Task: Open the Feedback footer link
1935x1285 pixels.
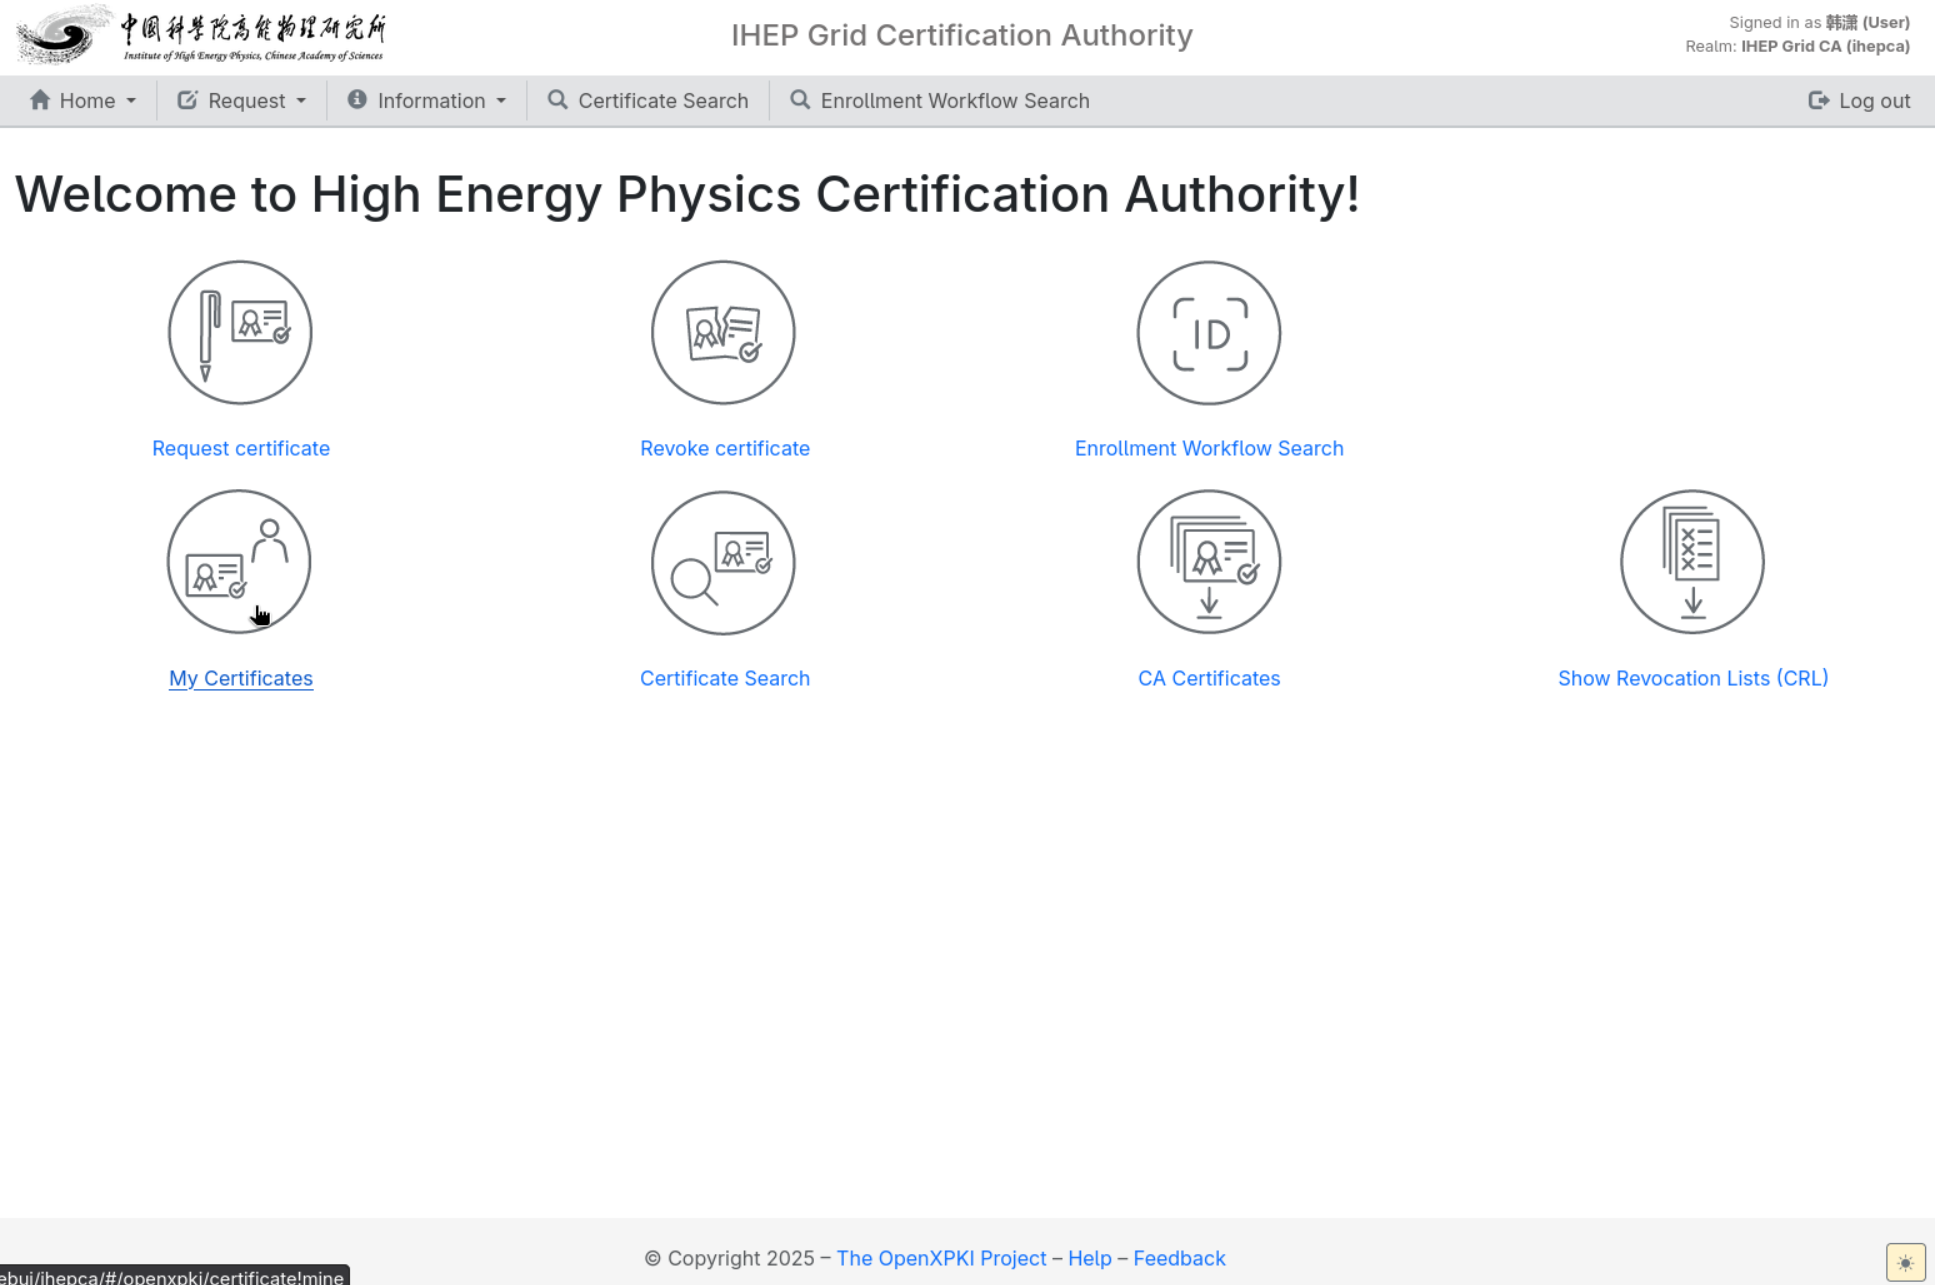Action: pos(1179,1258)
